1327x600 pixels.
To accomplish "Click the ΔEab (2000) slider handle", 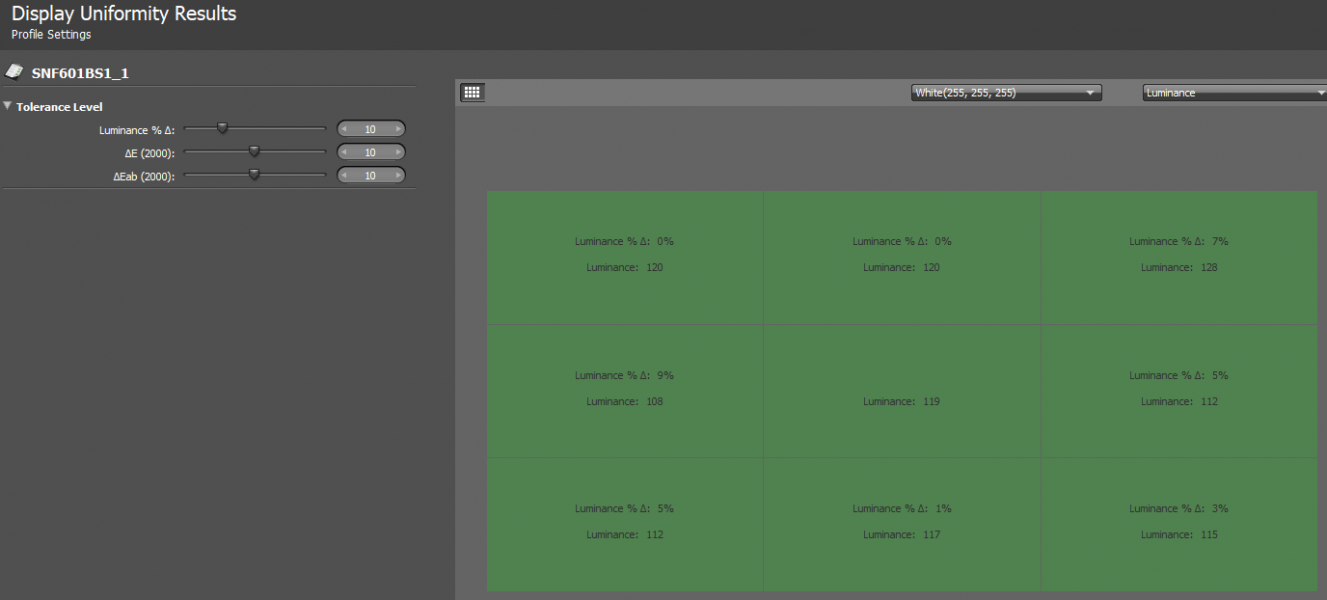I will pyautogui.click(x=254, y=175).
